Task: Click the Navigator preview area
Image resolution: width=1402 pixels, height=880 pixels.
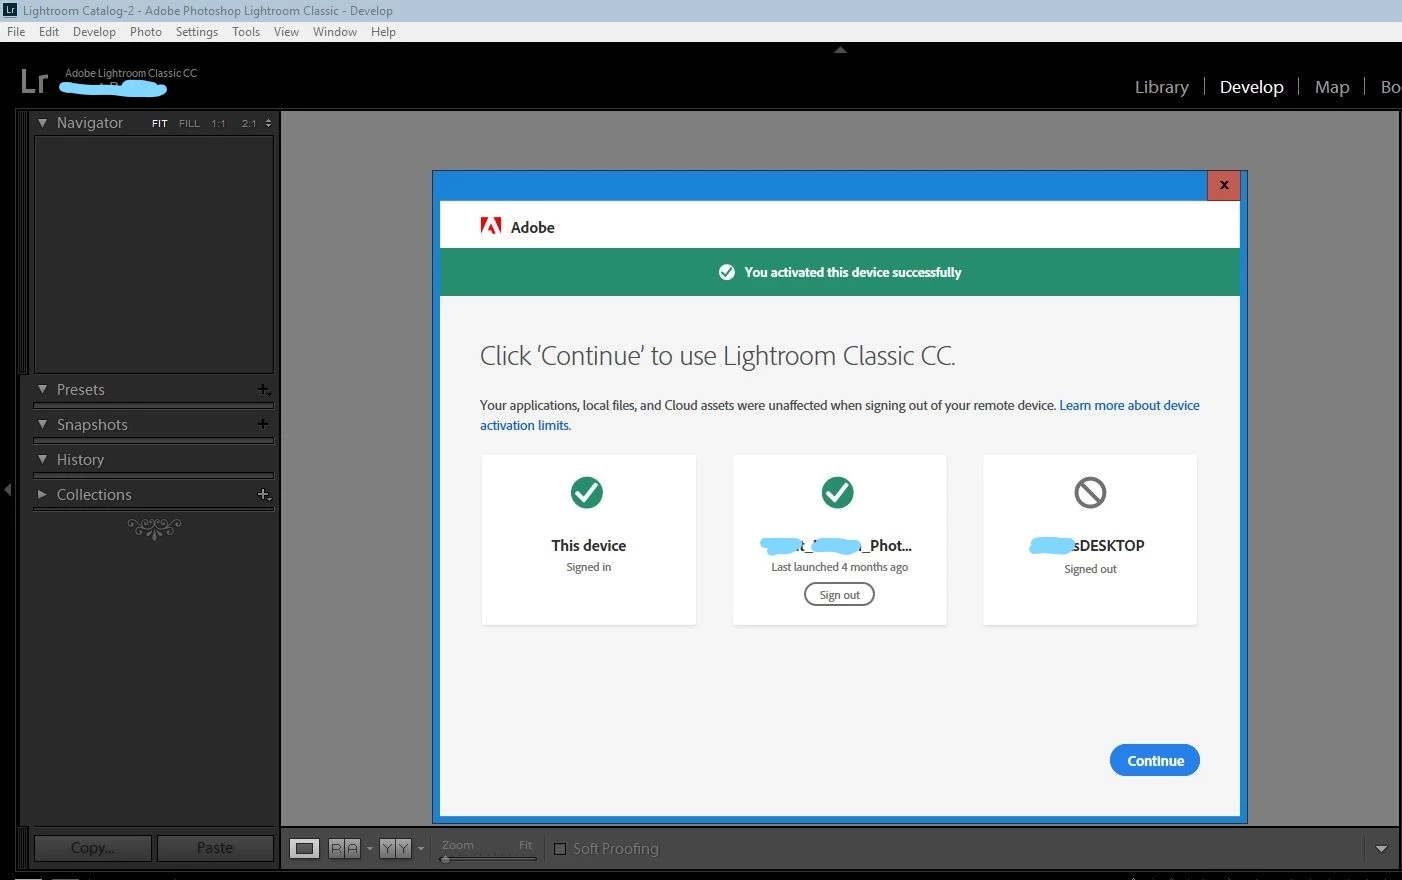Action: [154, 254]
